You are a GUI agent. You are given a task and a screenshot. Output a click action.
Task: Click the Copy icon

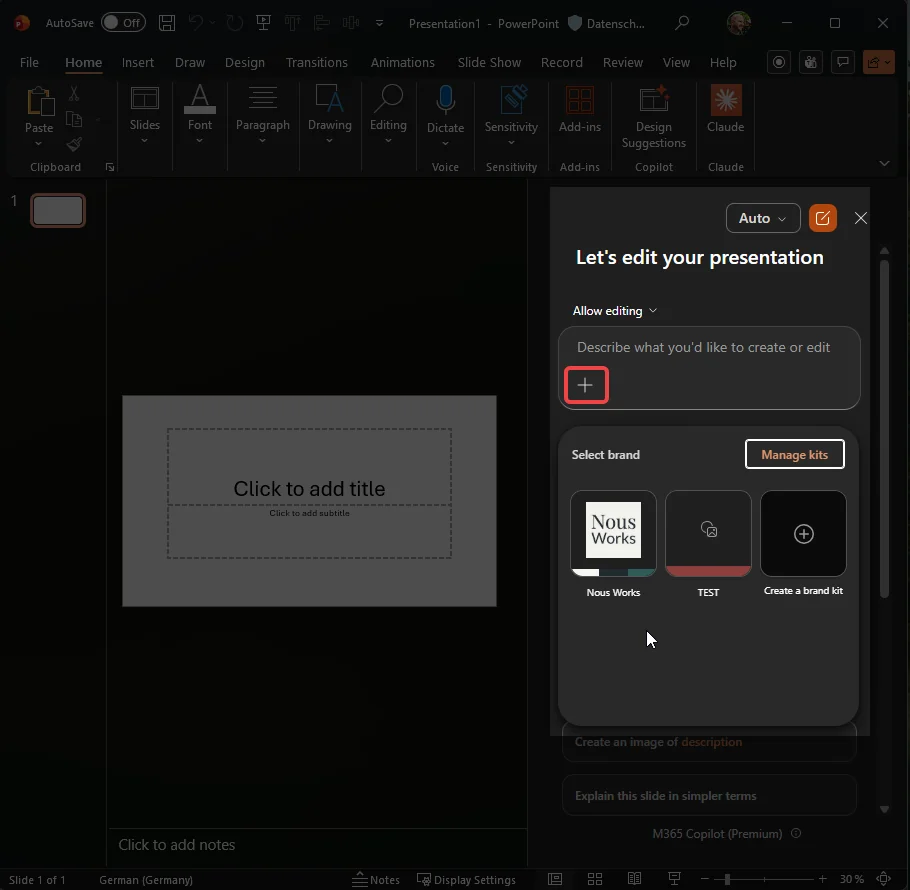(x=74, y=119)
